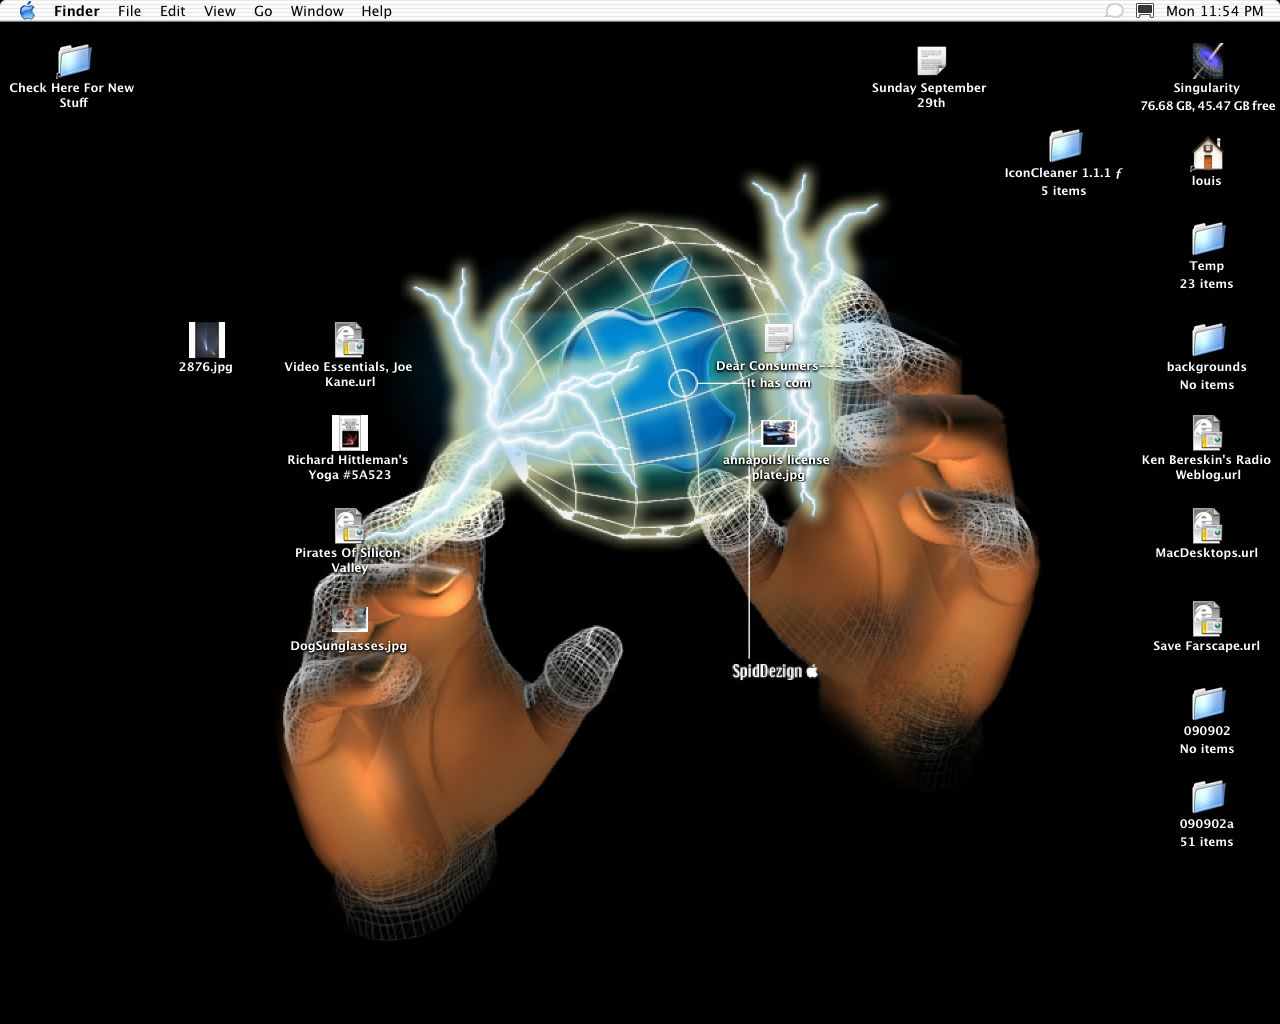
Task: Click the 'DogSunglasses.jpg' file name
Action: (x=349, y=646)
